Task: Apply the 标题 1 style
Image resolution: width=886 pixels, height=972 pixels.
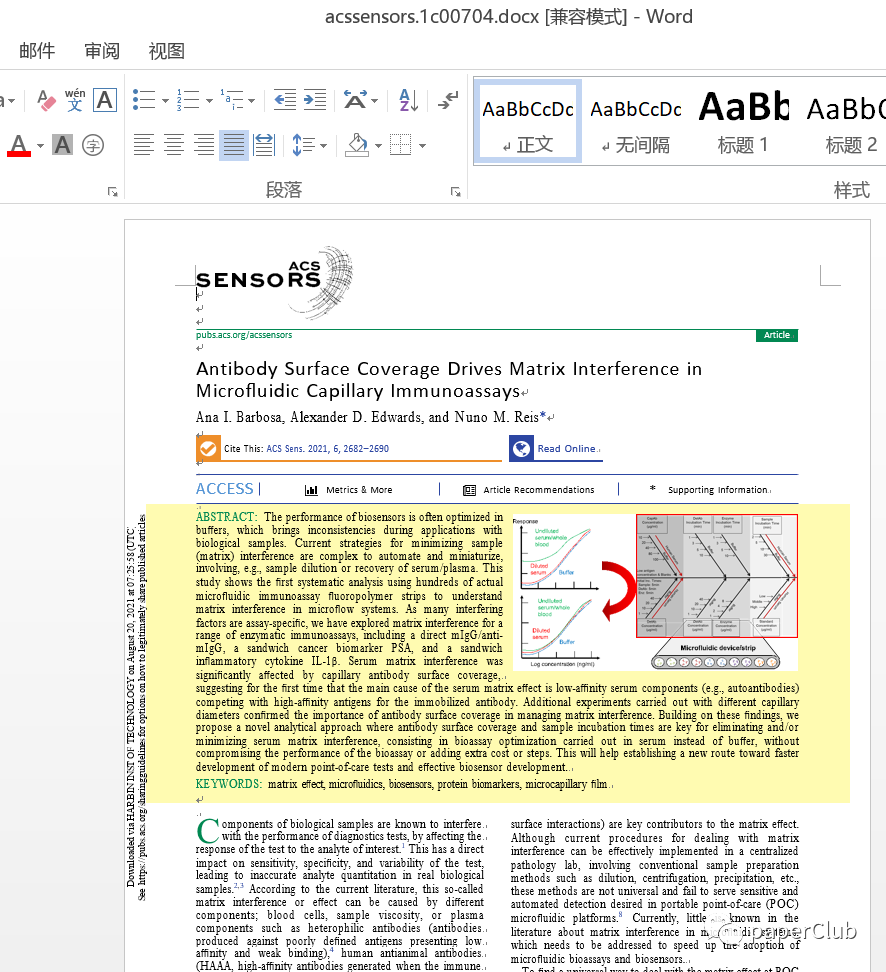Action: 743,122
